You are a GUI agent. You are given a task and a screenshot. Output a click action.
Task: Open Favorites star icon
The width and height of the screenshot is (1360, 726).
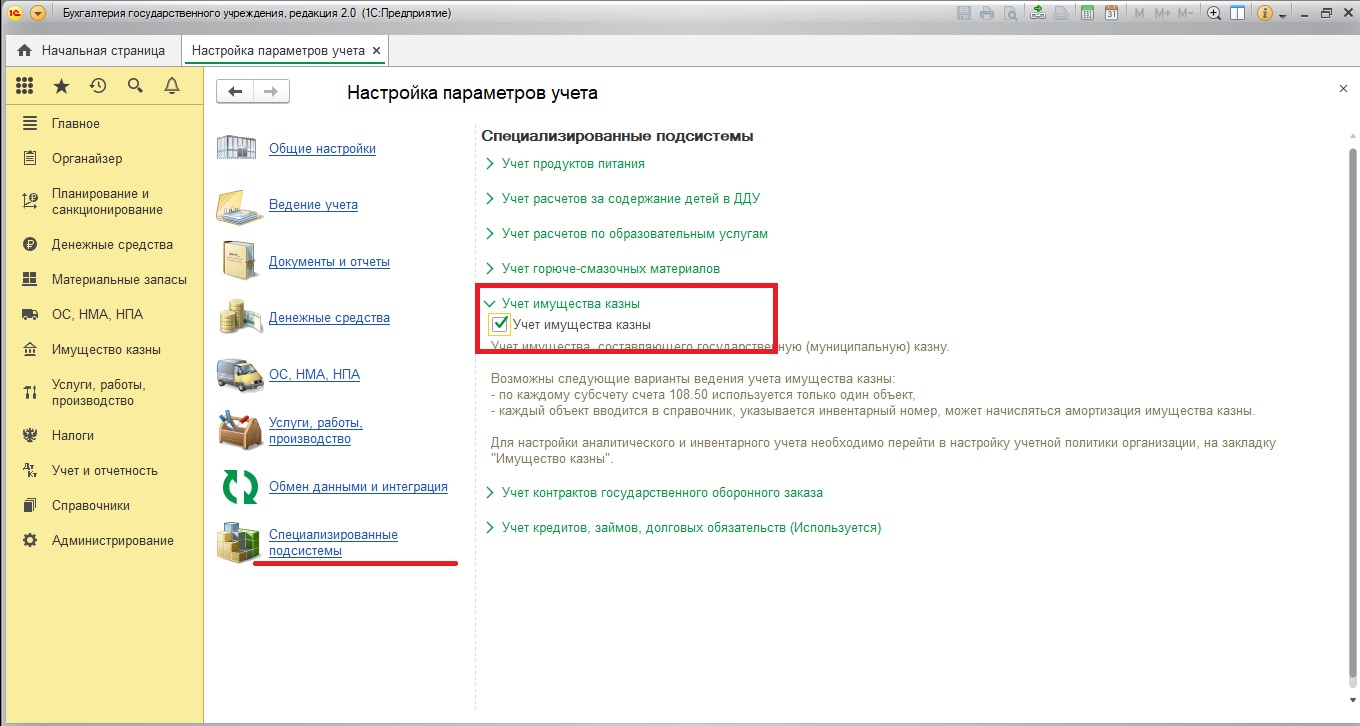pos(61,87)
